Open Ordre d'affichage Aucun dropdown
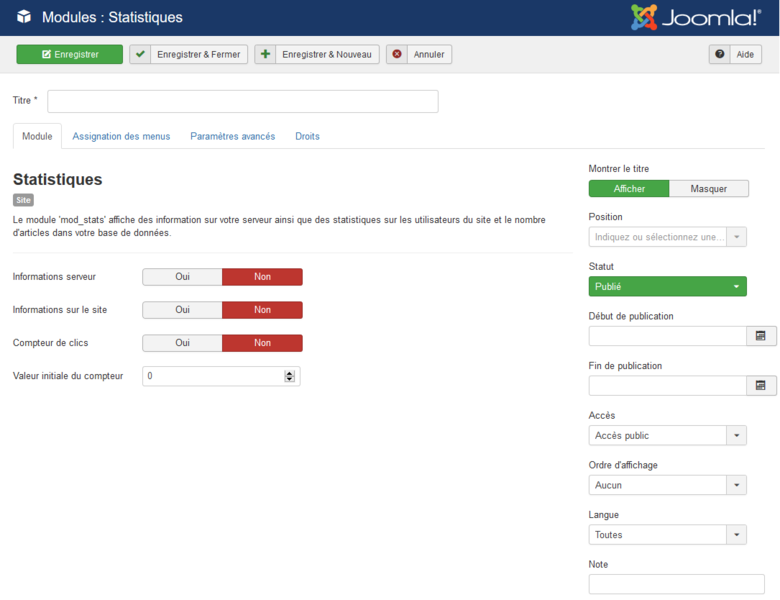This screenshot has height=600, width=780. 668,485
